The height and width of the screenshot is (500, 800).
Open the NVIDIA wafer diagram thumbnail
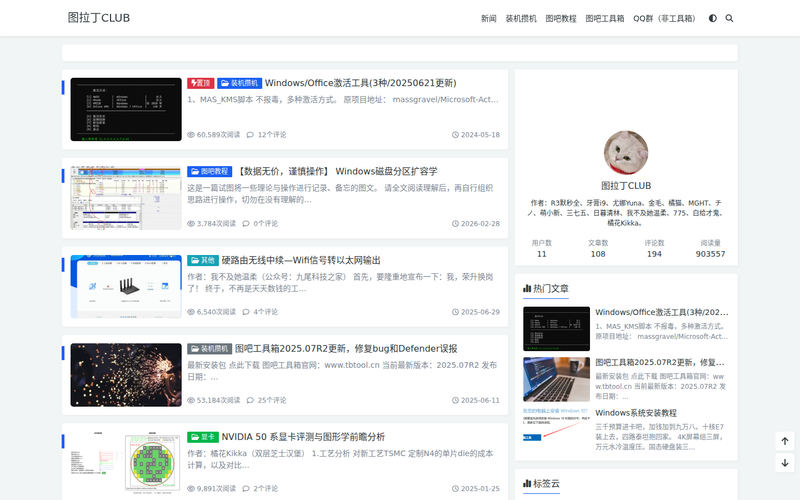coord(126,463)
